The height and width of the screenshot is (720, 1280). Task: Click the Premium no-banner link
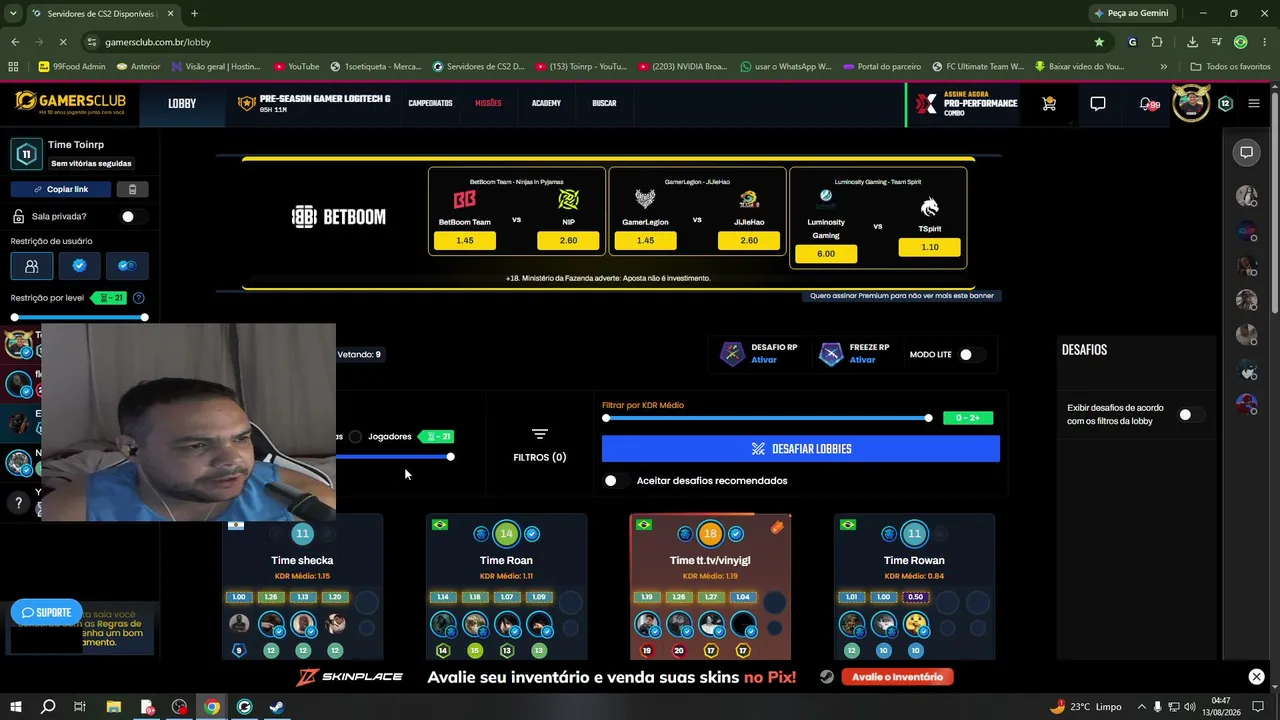point(902,296)
